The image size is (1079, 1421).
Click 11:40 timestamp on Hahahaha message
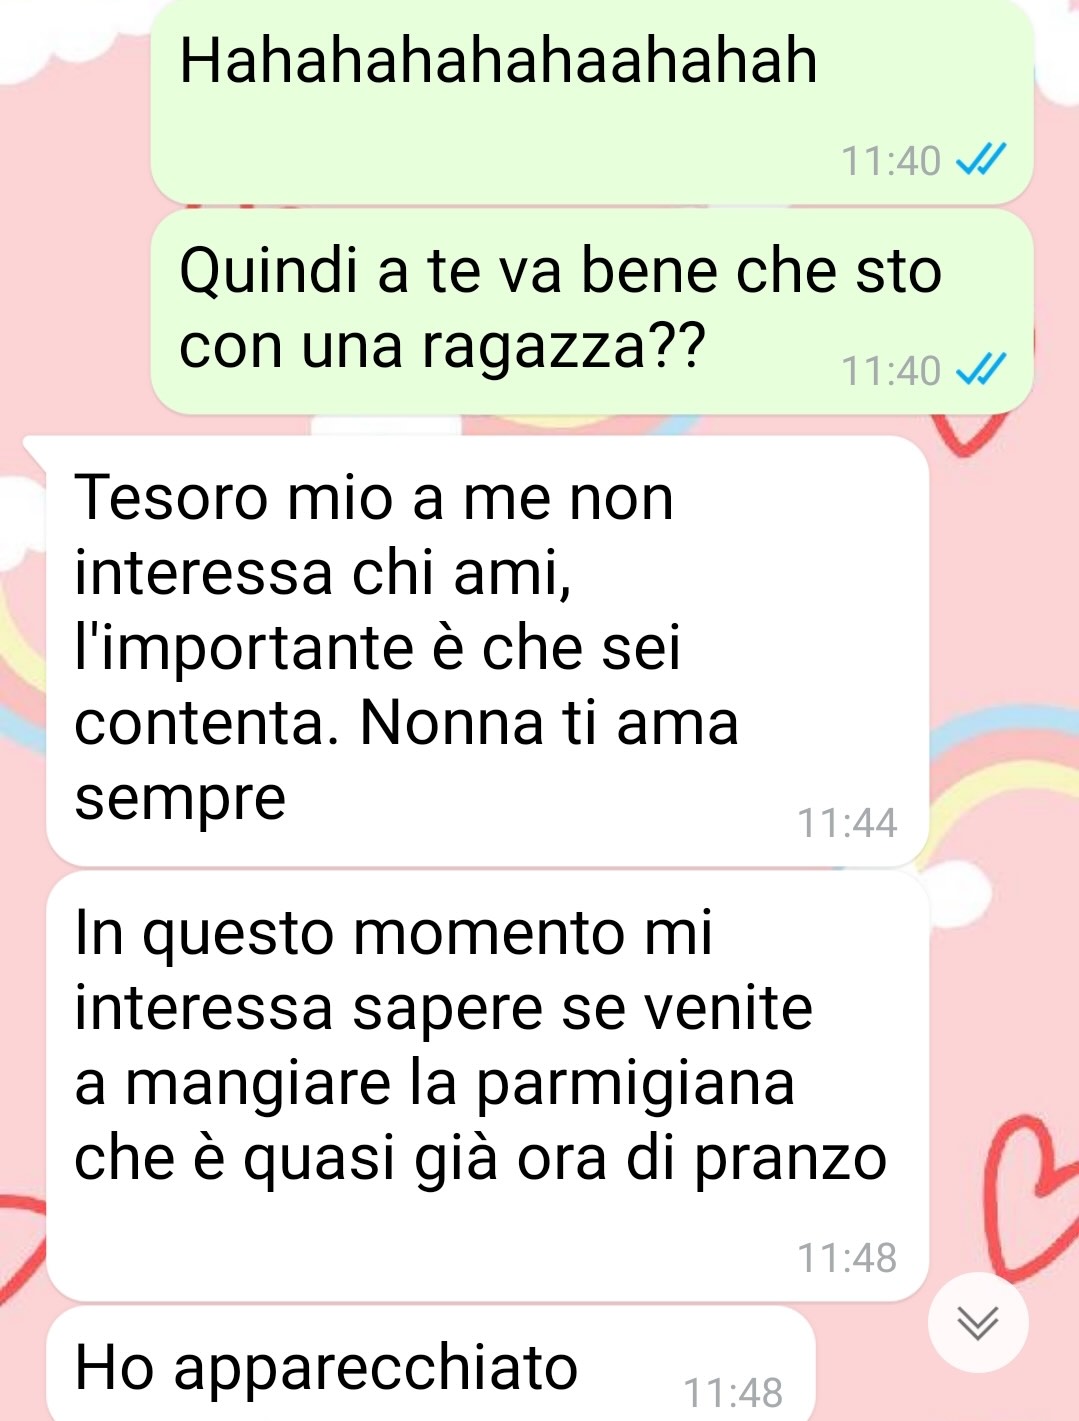point(891,160)
